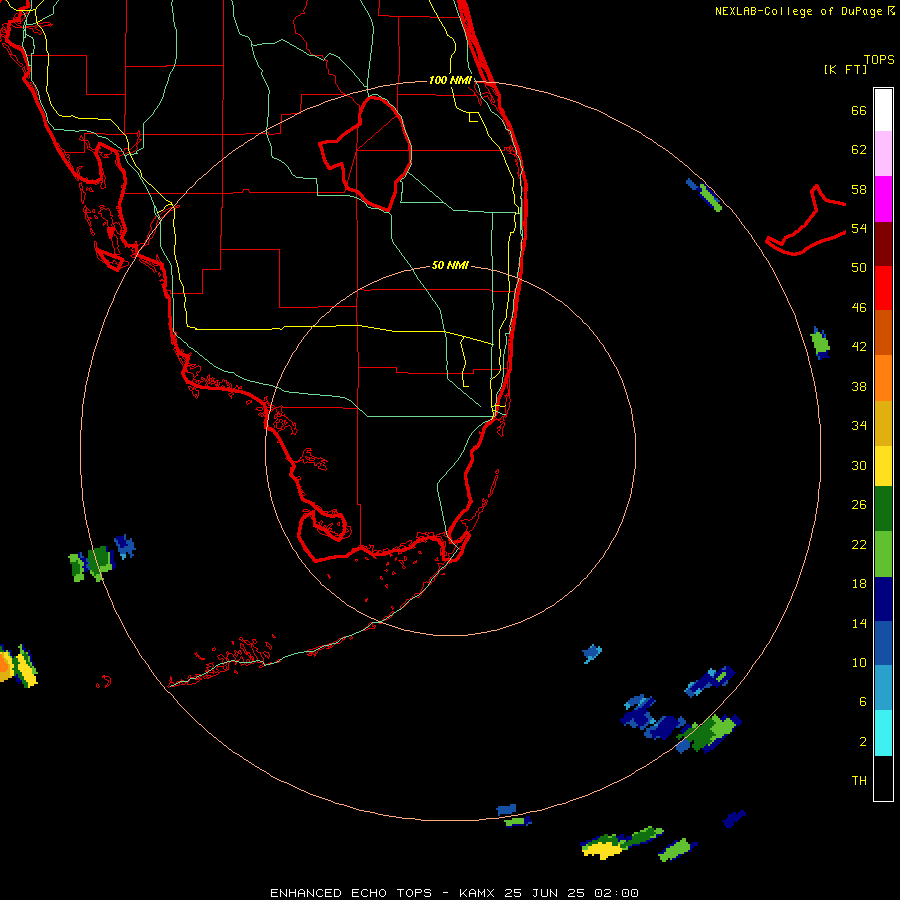
Task: Click the legend value '66'
Action: (x=859, y=111)
